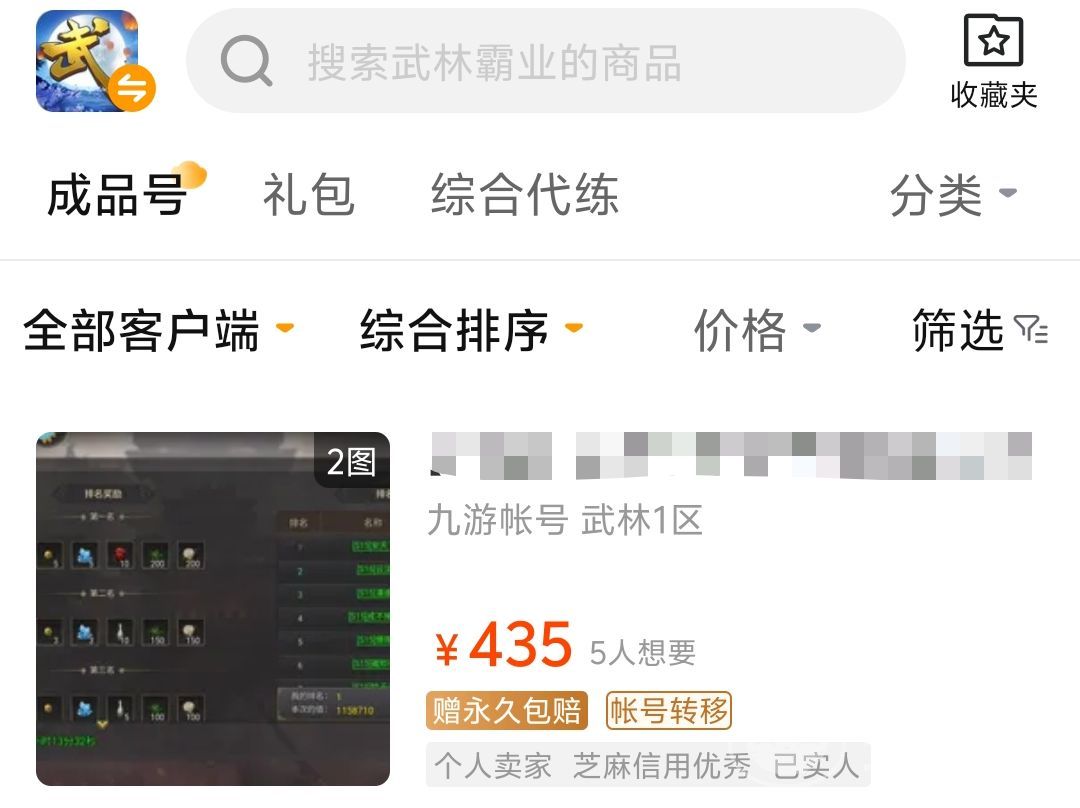The height and width of the screenshot is (808, 1080).
Task: Click the filter funnel icon beside 筛选
Action: click(1031, 329)
